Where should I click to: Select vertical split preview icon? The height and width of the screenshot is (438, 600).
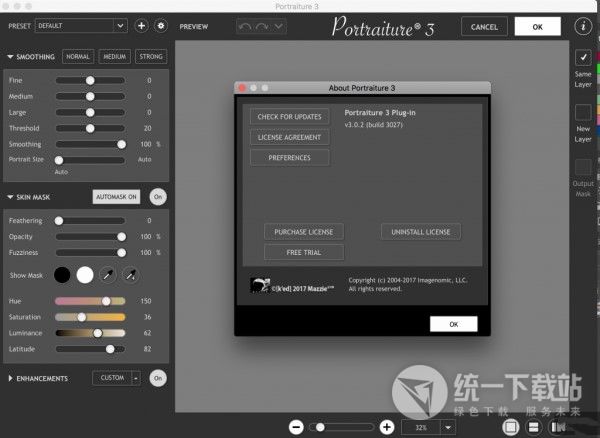coord(556,427)
